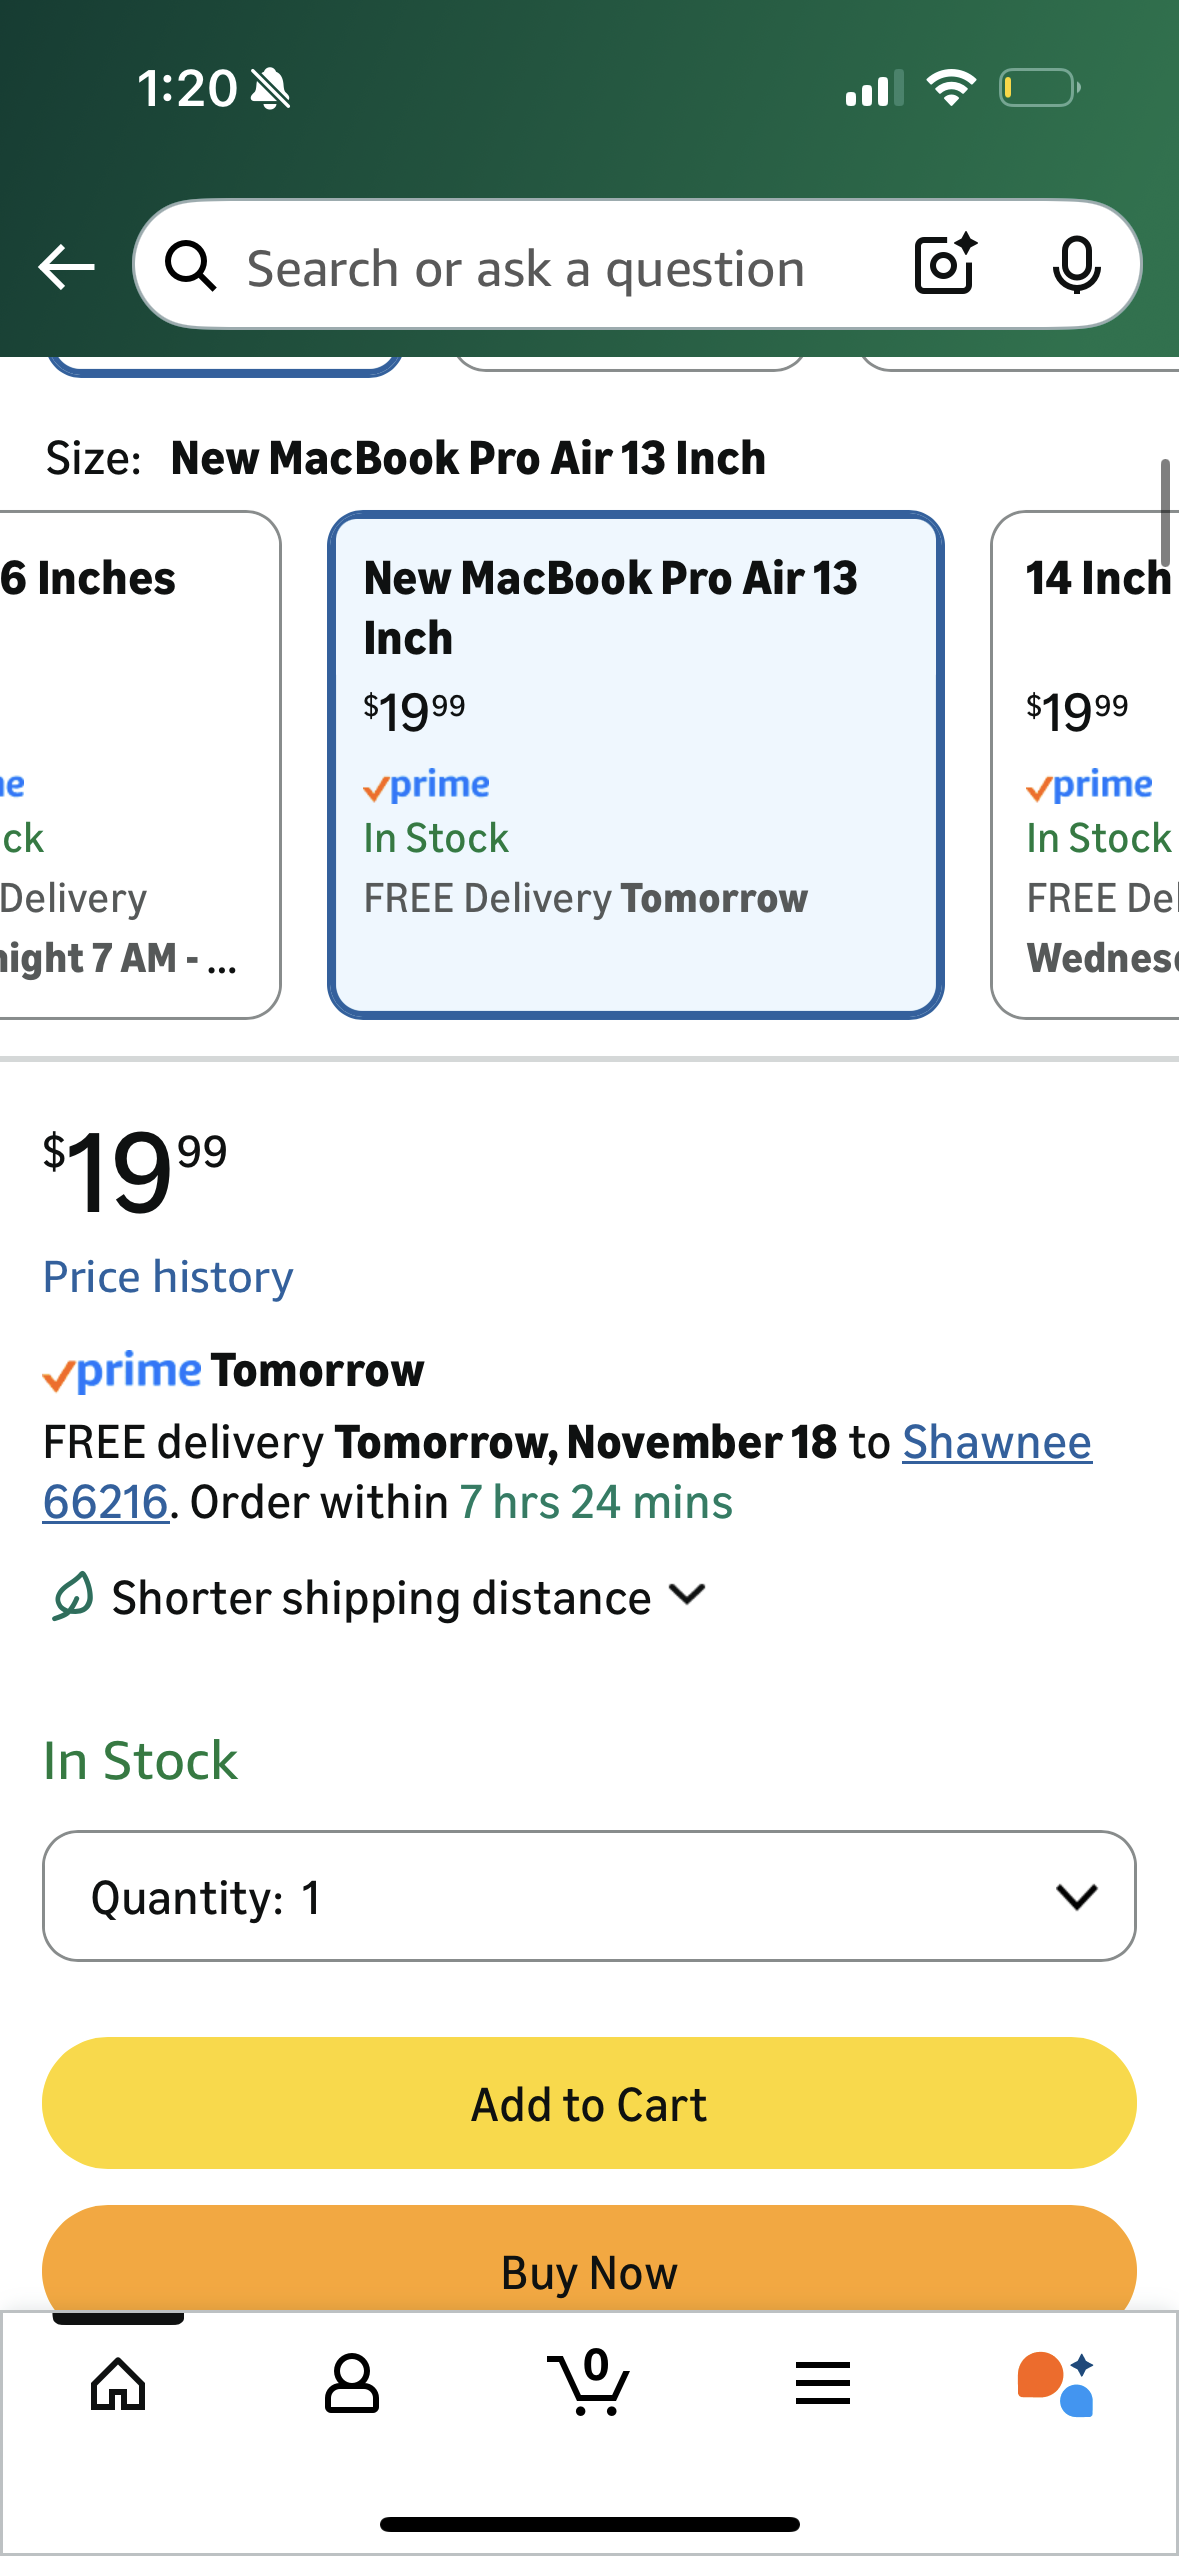Open the hamburger menu icon

pyautogui.click(x=822, y=2384)
